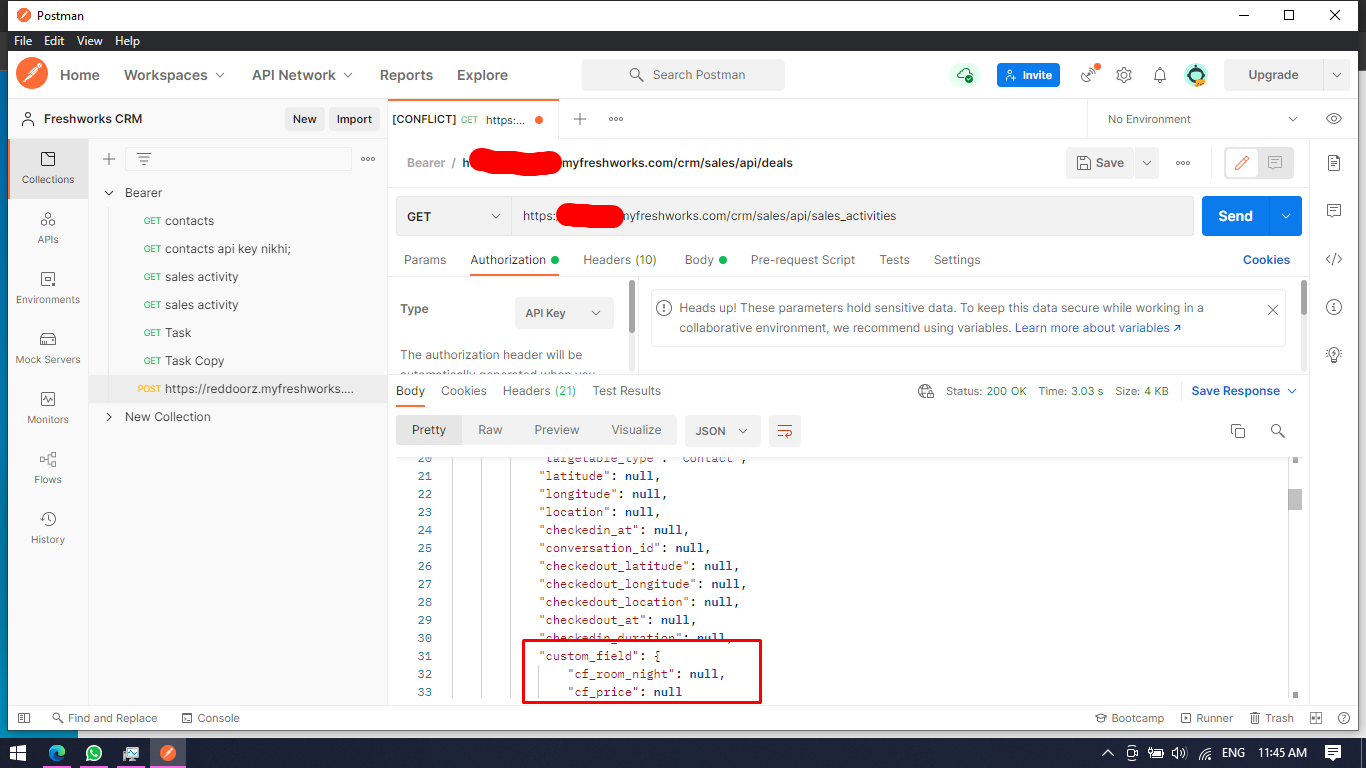1366x768 pixels.
Task: Switch to comment mode icon
Action: pos(1275,163)
